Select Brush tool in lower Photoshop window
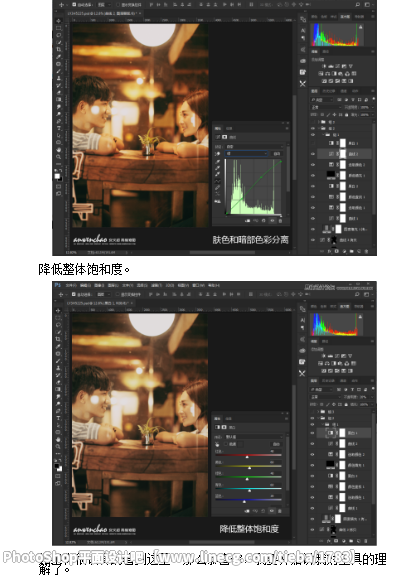This screenshot has width=411, height=576. pos(58,361)
